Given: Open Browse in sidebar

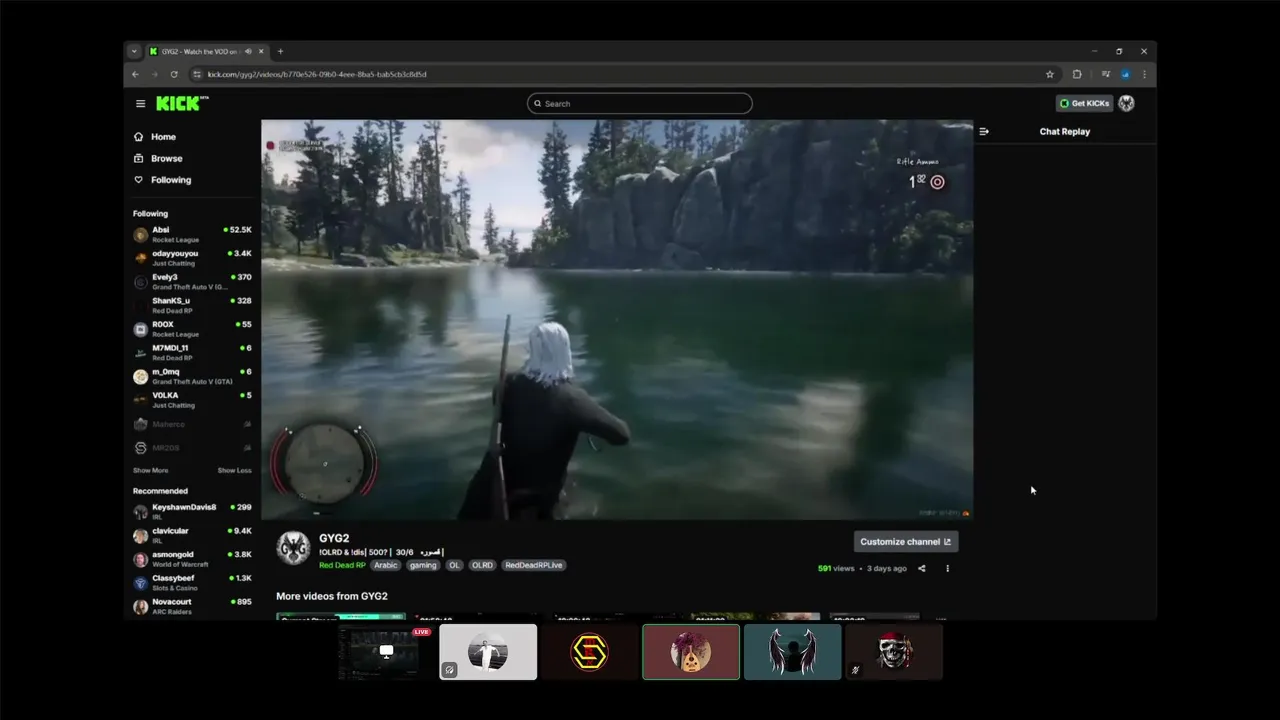Looking at the screenshot, I should tap(166, 158).
